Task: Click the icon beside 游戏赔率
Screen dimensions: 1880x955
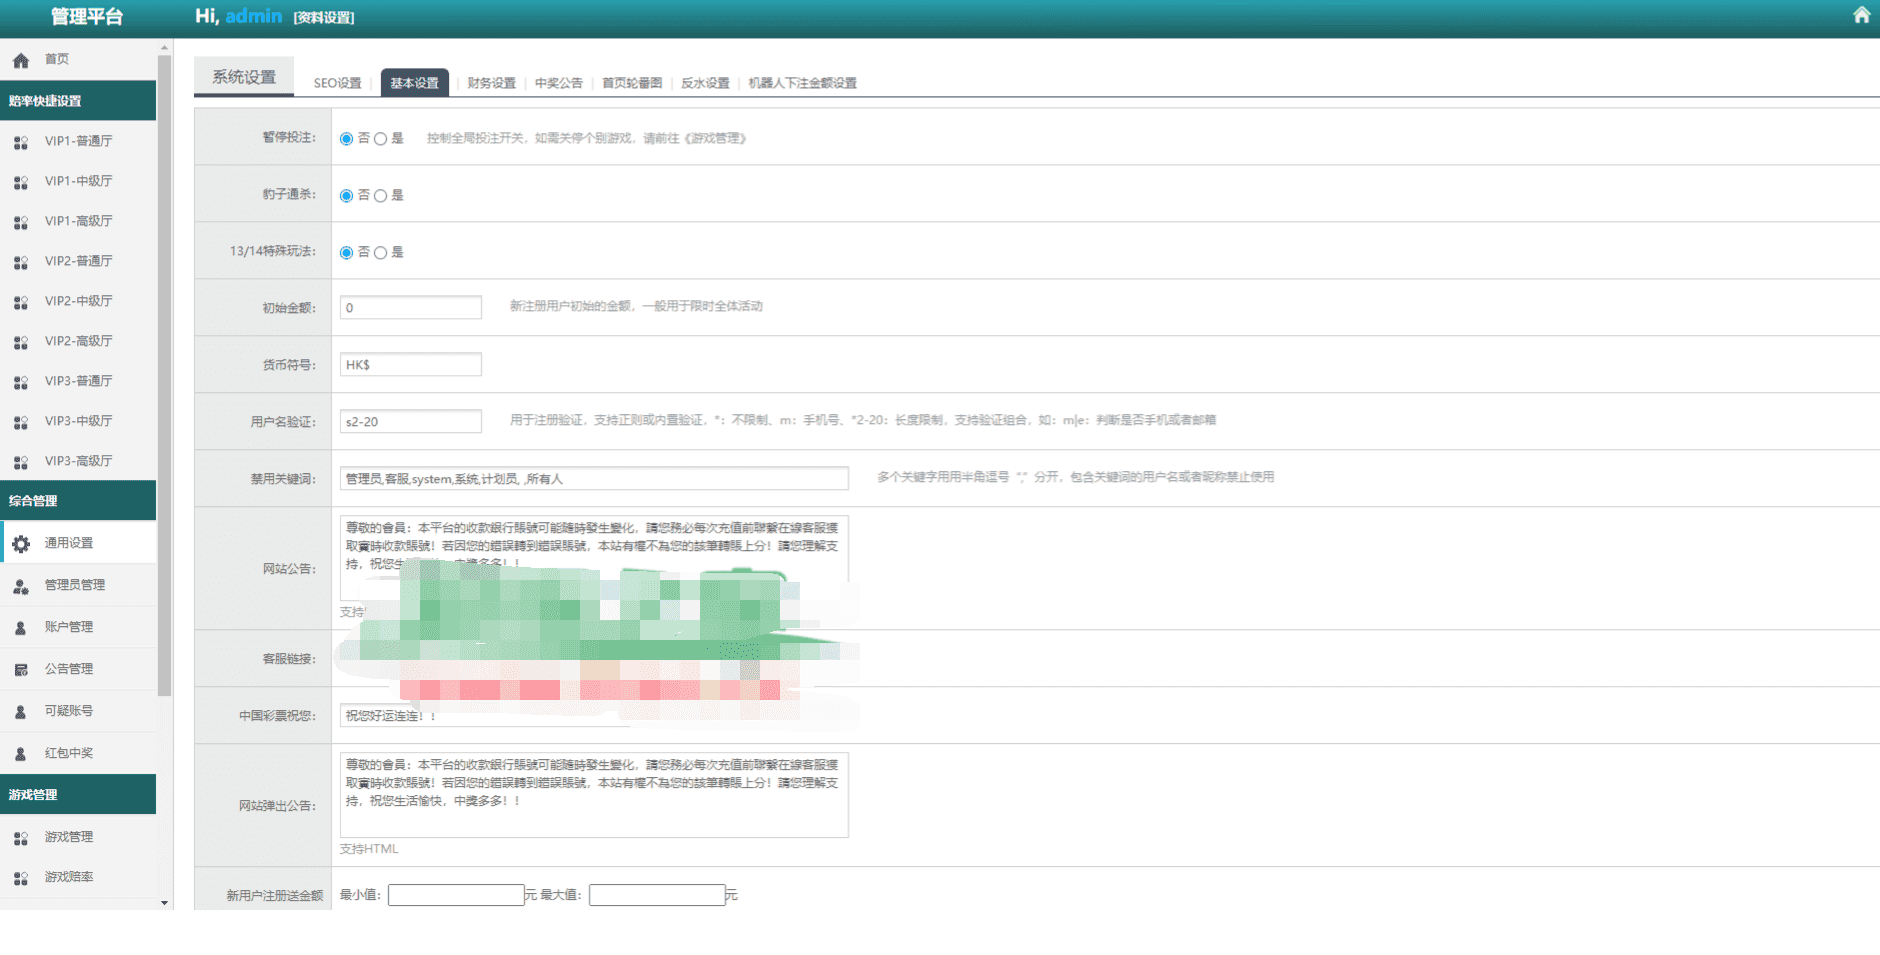Action: tap(21, 879)
